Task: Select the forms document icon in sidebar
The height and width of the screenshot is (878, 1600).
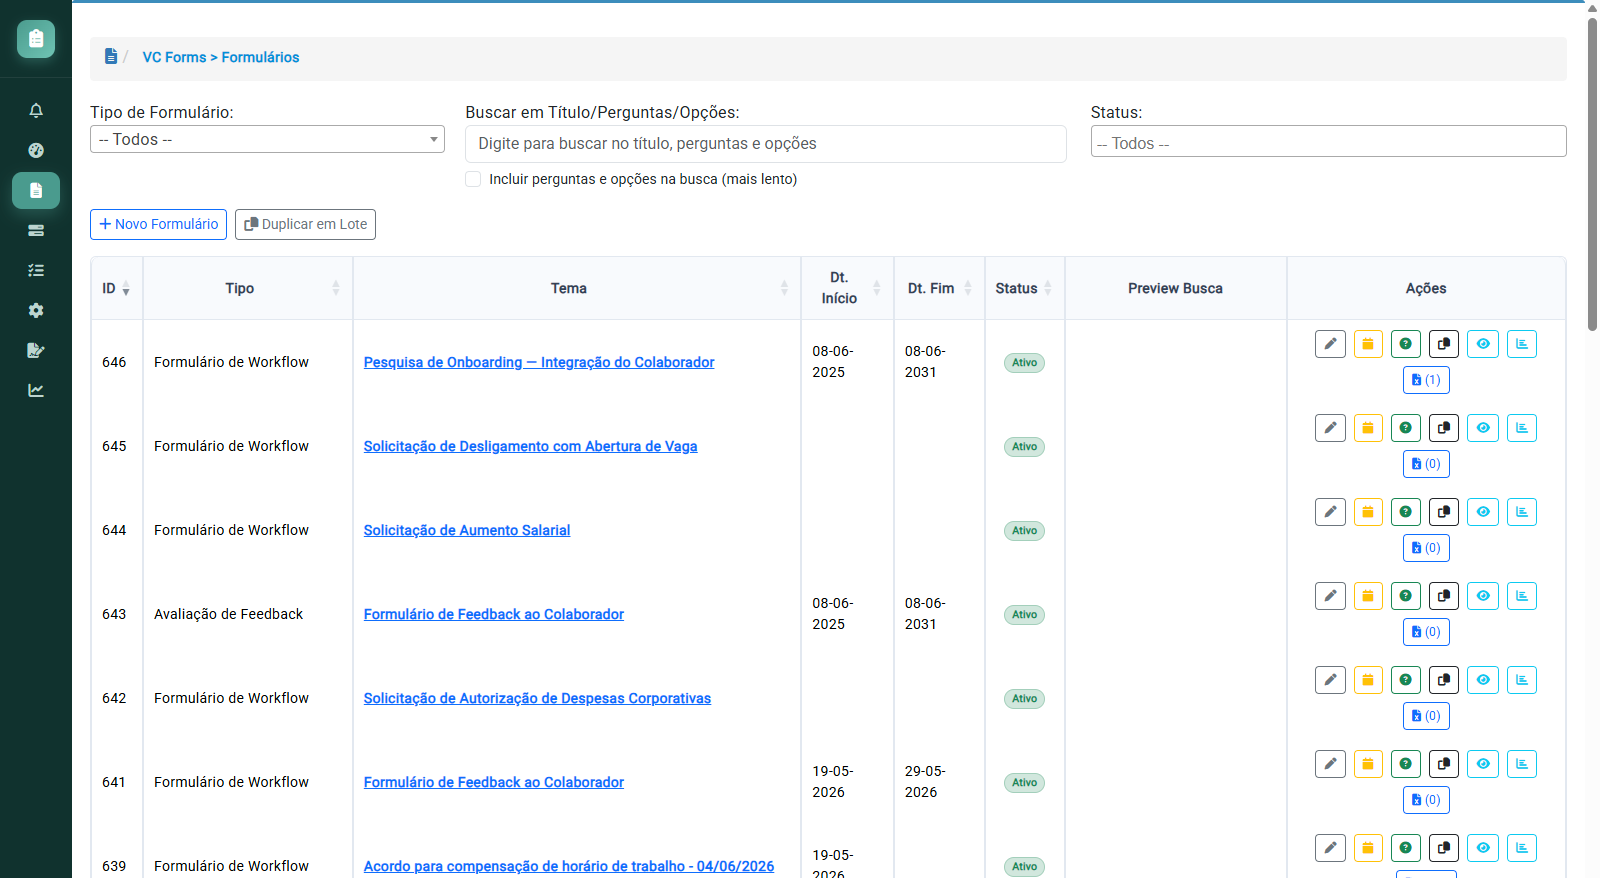Action: (x=36, y=190)
